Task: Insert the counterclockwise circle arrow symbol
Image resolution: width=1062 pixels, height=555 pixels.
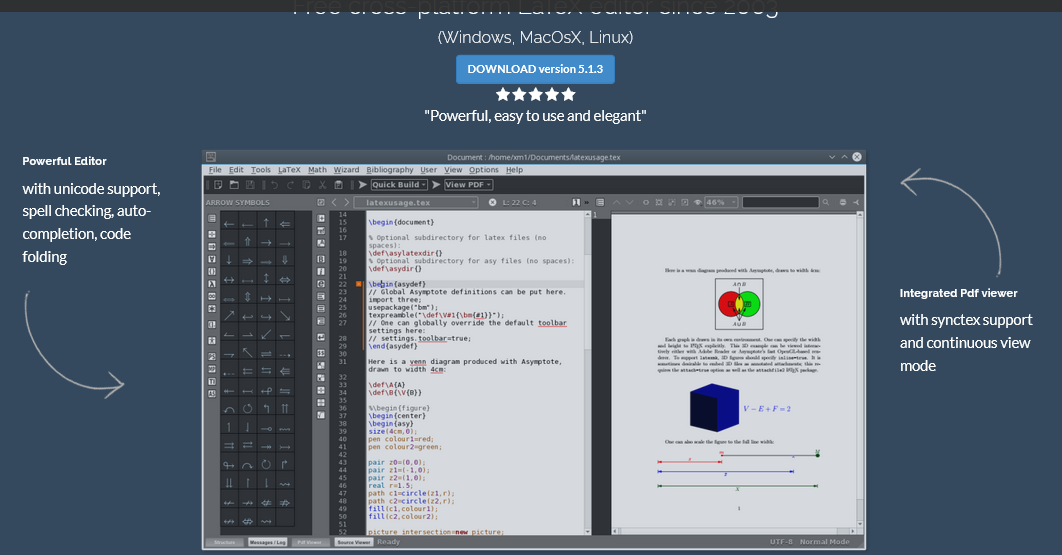Action: point(247,408)
